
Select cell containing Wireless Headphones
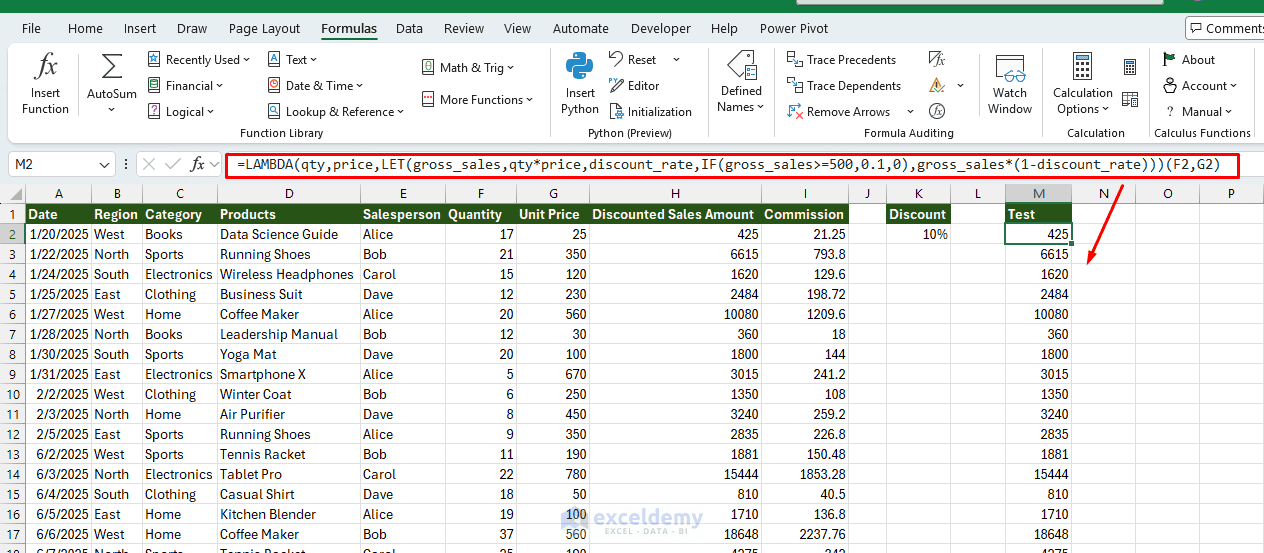click(x=288, y=274)
